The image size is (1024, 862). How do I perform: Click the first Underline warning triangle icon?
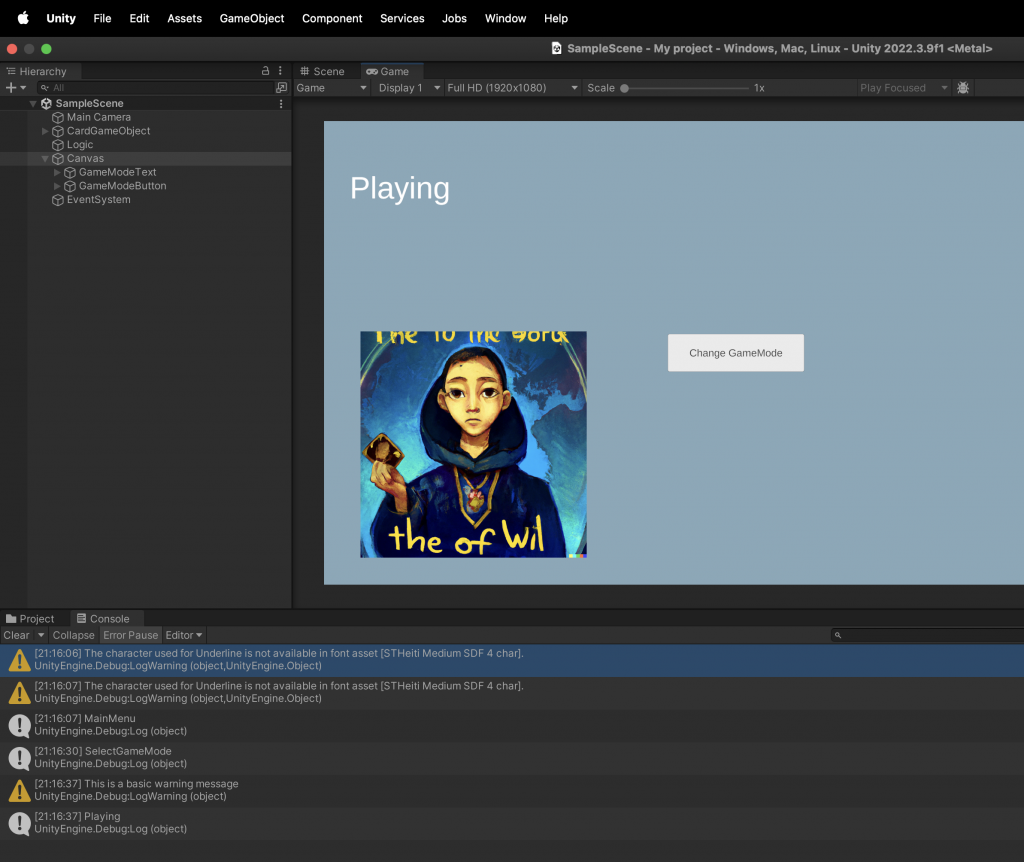coord(20,660)
